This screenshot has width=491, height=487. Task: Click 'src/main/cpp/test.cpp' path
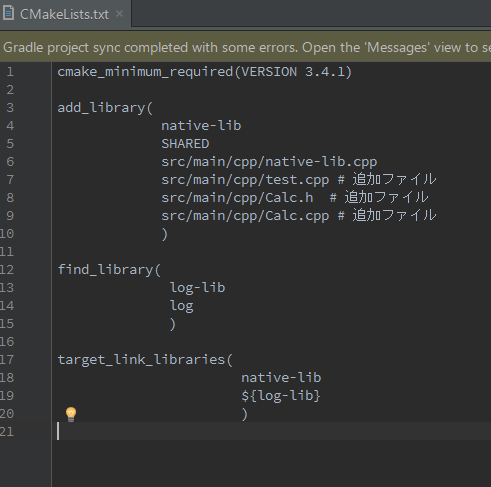[x=245, y=180]
